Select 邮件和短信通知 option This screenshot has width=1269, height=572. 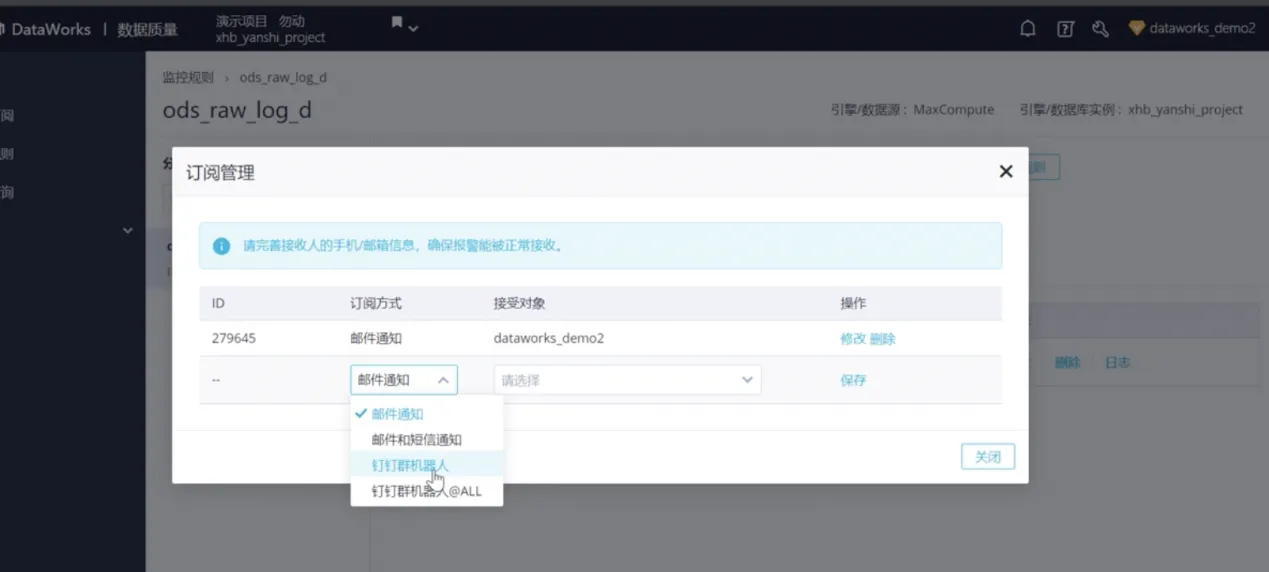pyautogui.click(x=427, y=440)
